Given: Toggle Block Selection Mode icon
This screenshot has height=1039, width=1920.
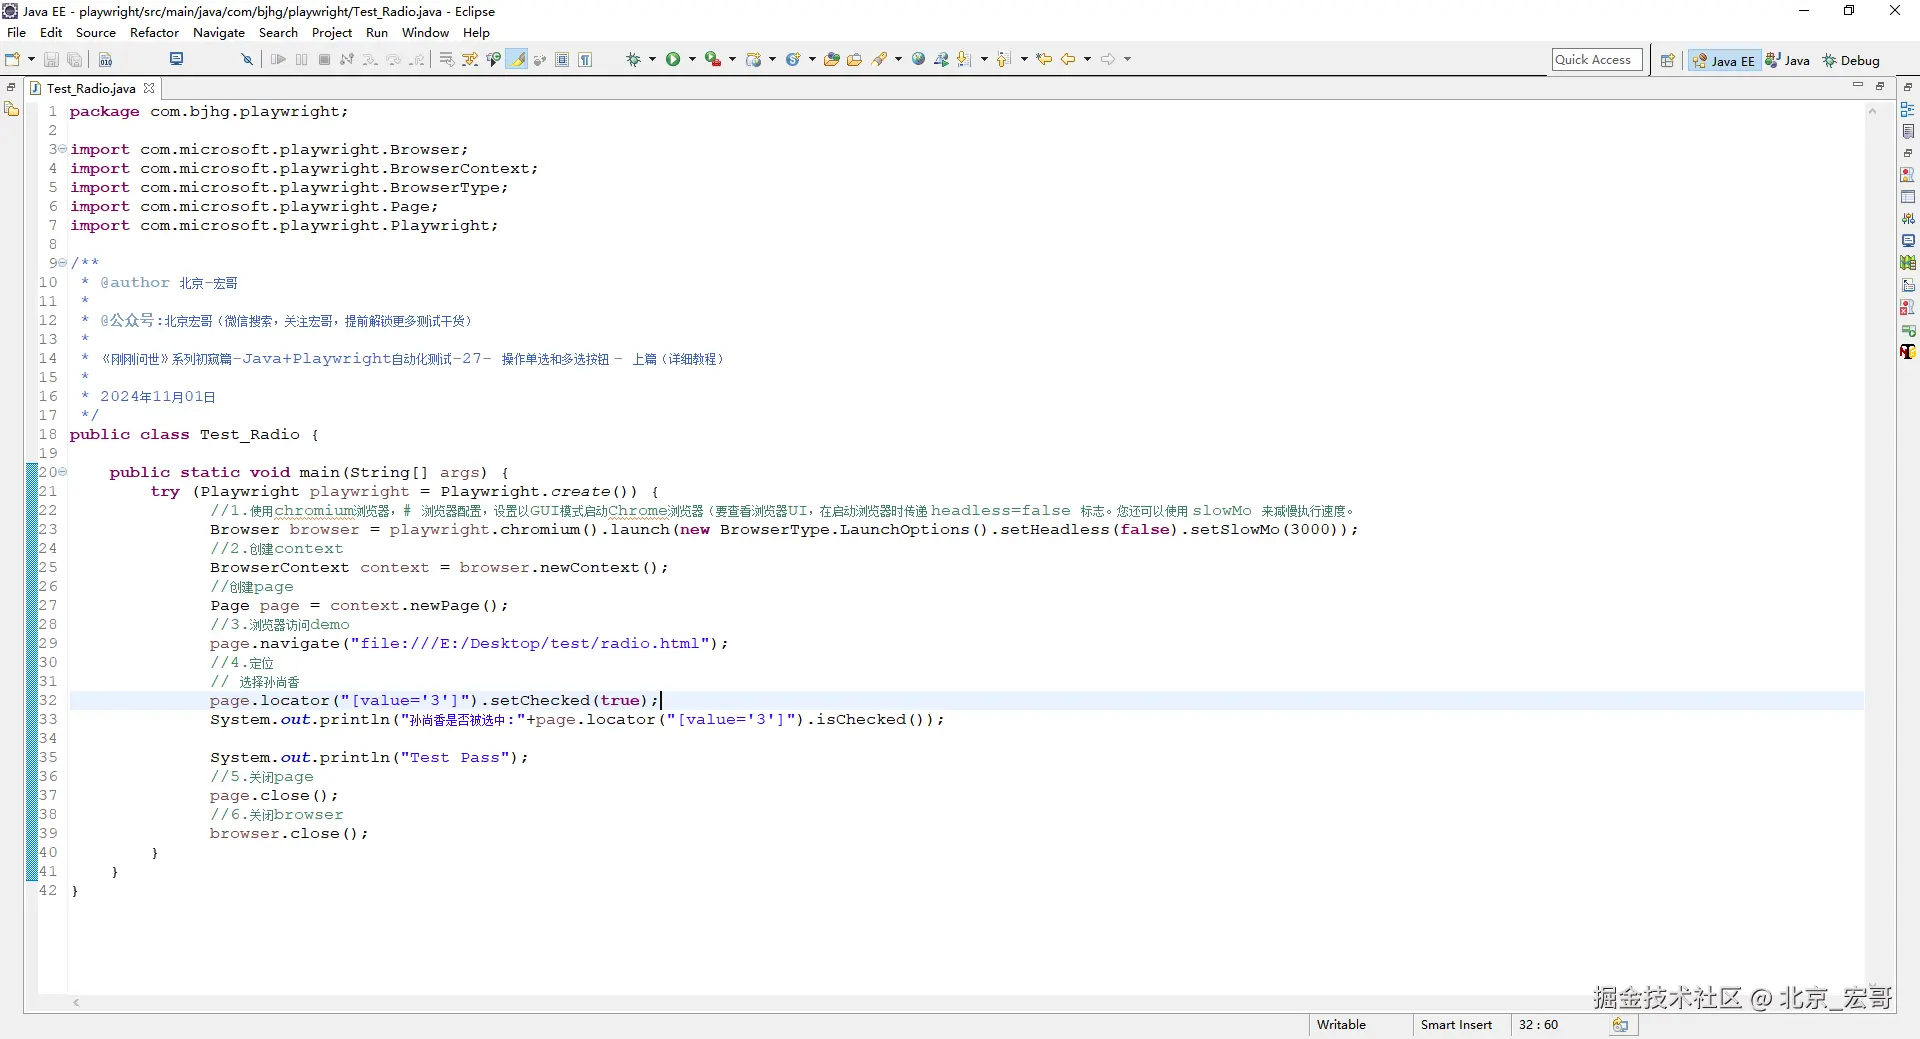Looking at the screenshot, I should coord(562,60).
